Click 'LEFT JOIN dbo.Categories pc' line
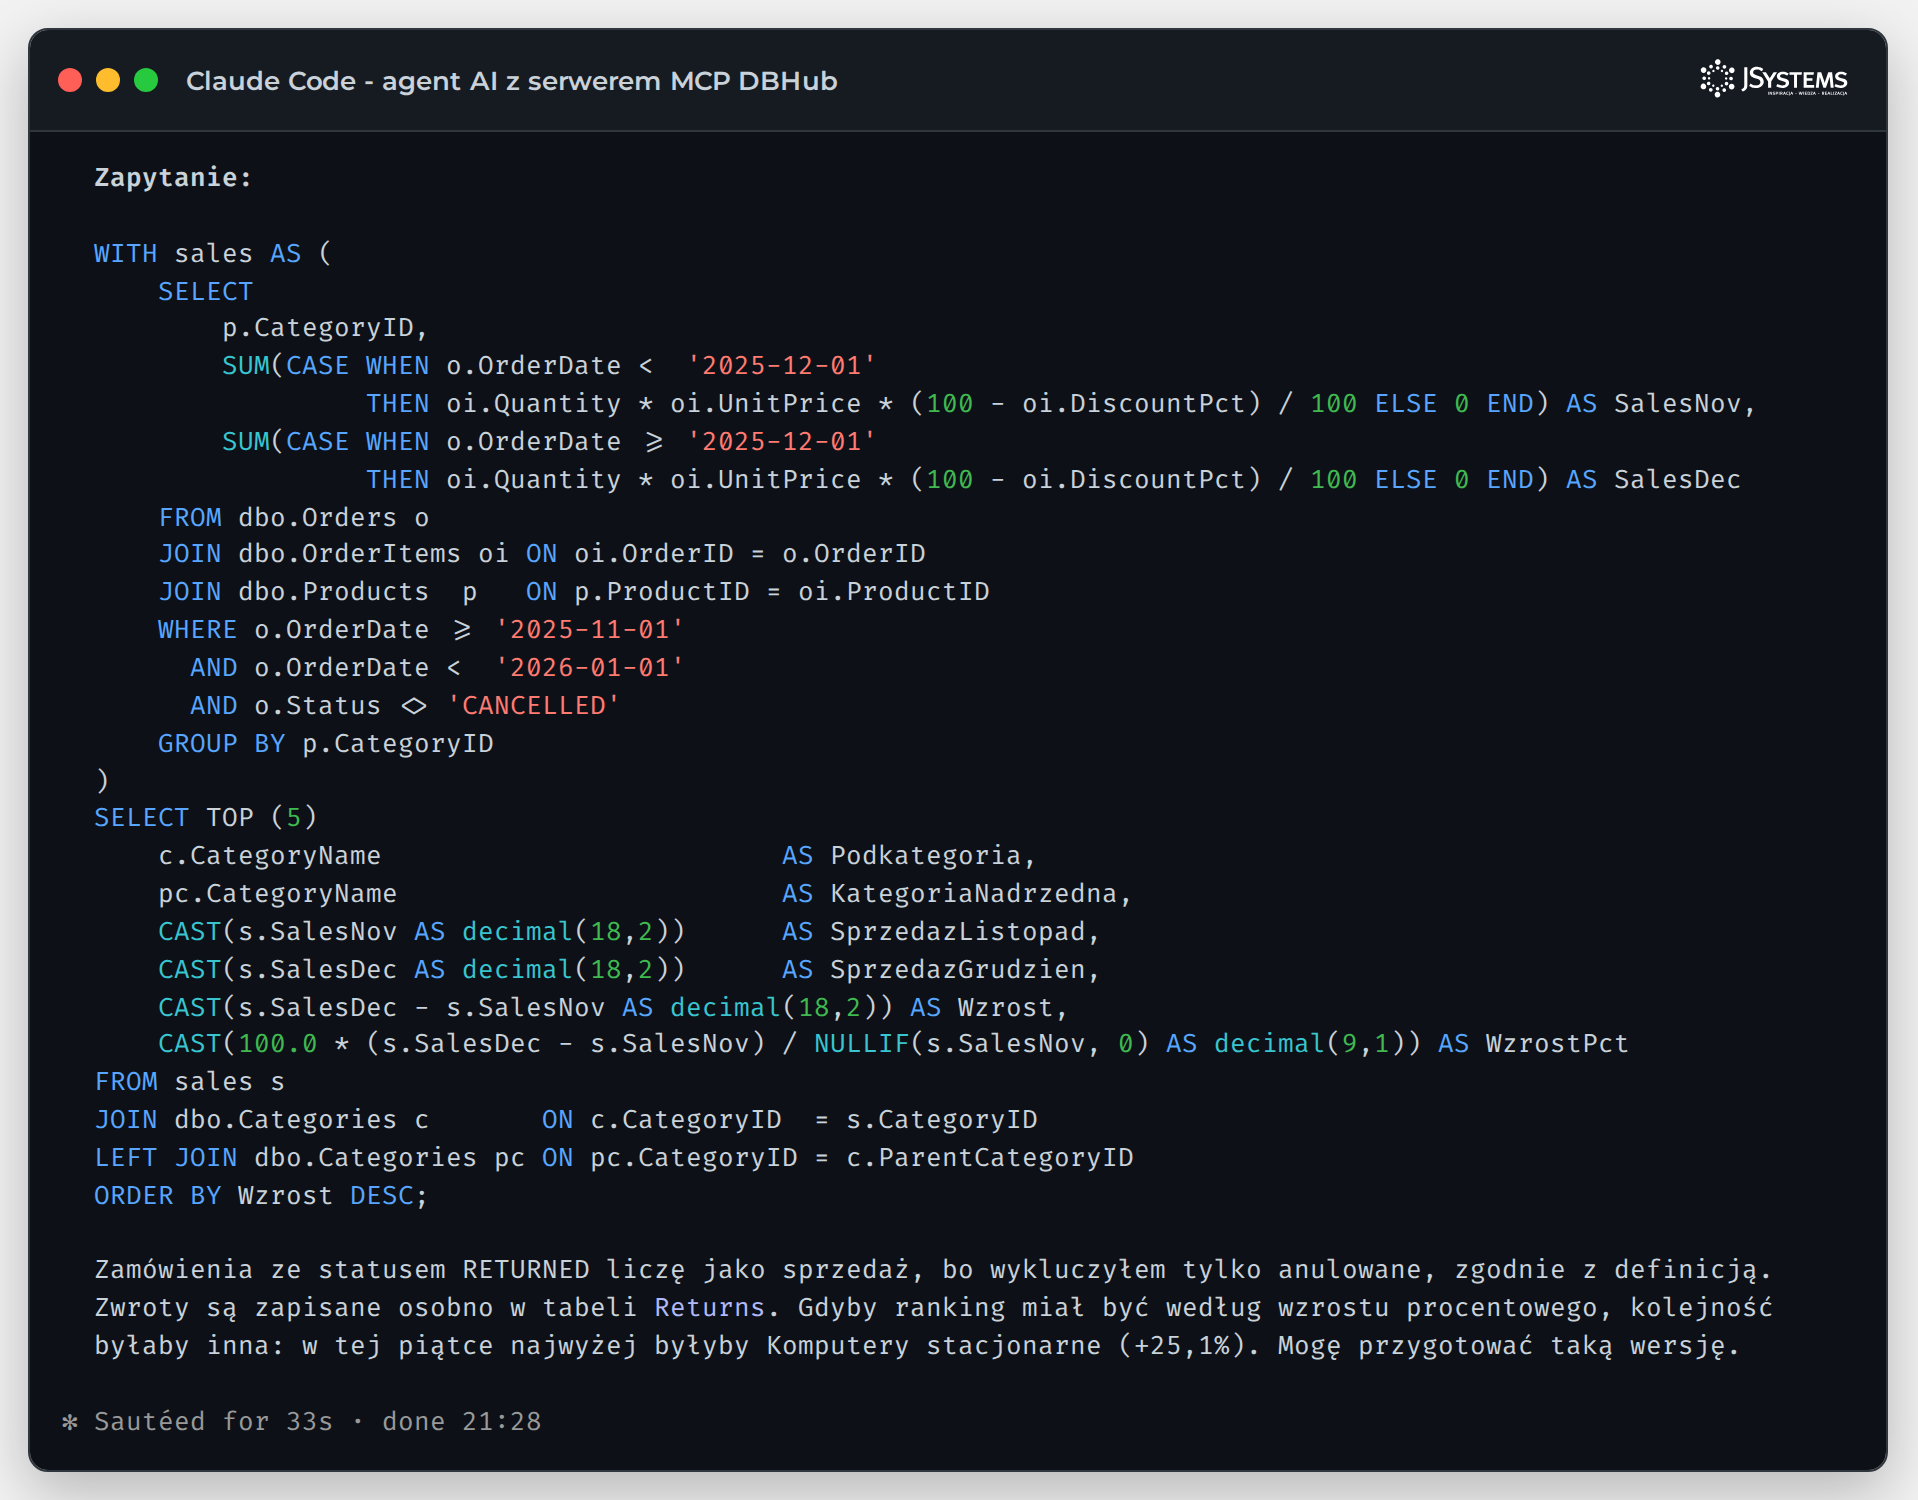The image size is (1918, 1500). [x=614, y=1157]
